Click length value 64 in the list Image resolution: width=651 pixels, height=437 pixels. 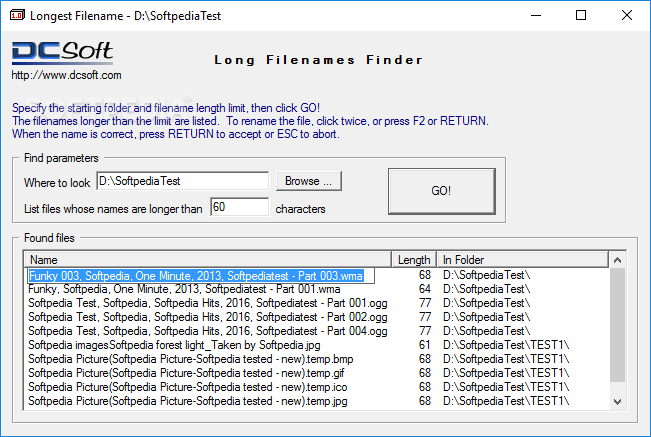[x=425, y=289]
